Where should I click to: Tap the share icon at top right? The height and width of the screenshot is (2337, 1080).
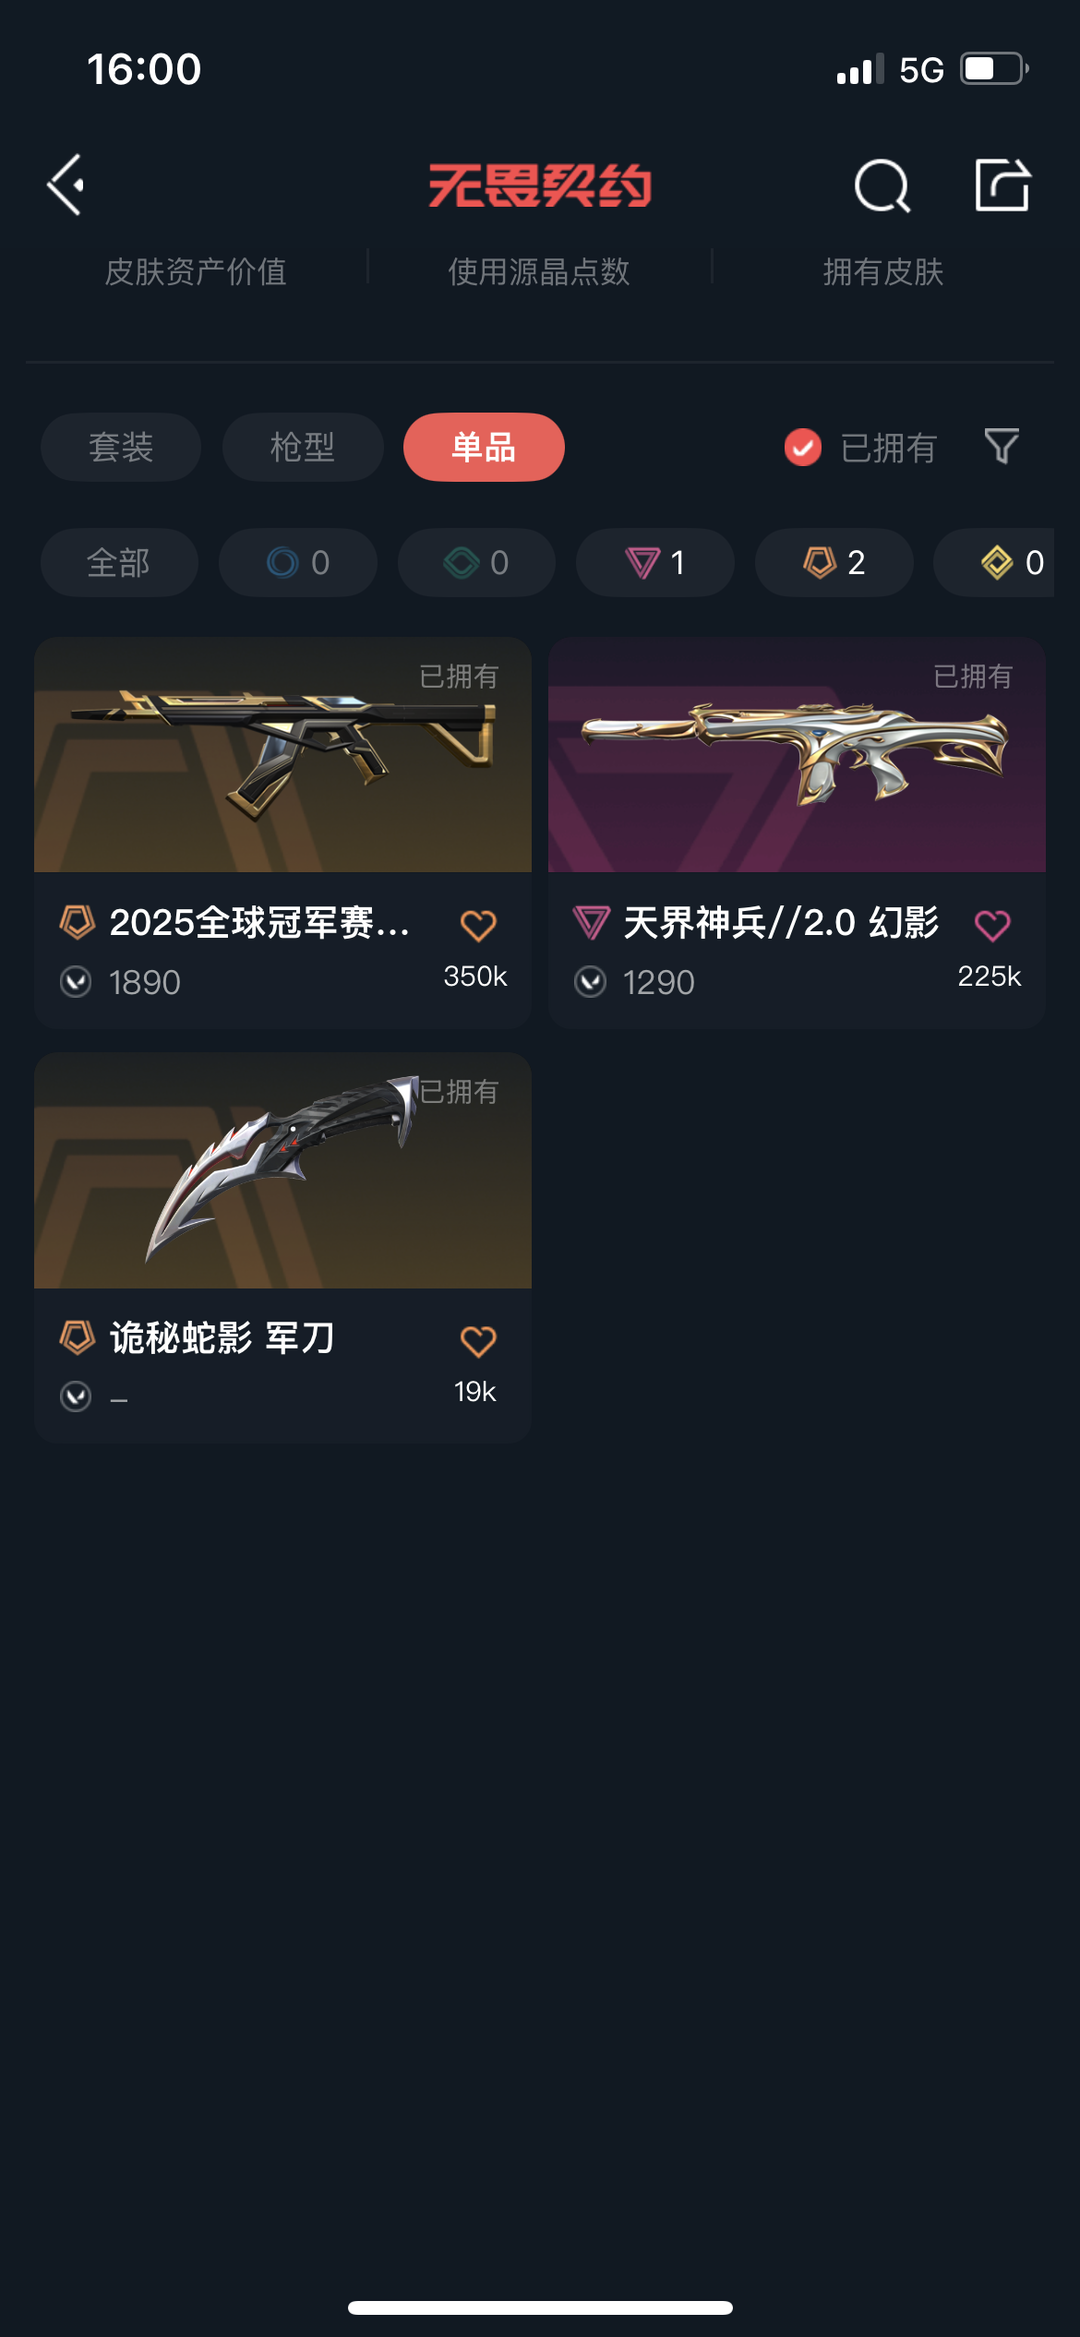pyautogui.click(x=1002, y=185)
